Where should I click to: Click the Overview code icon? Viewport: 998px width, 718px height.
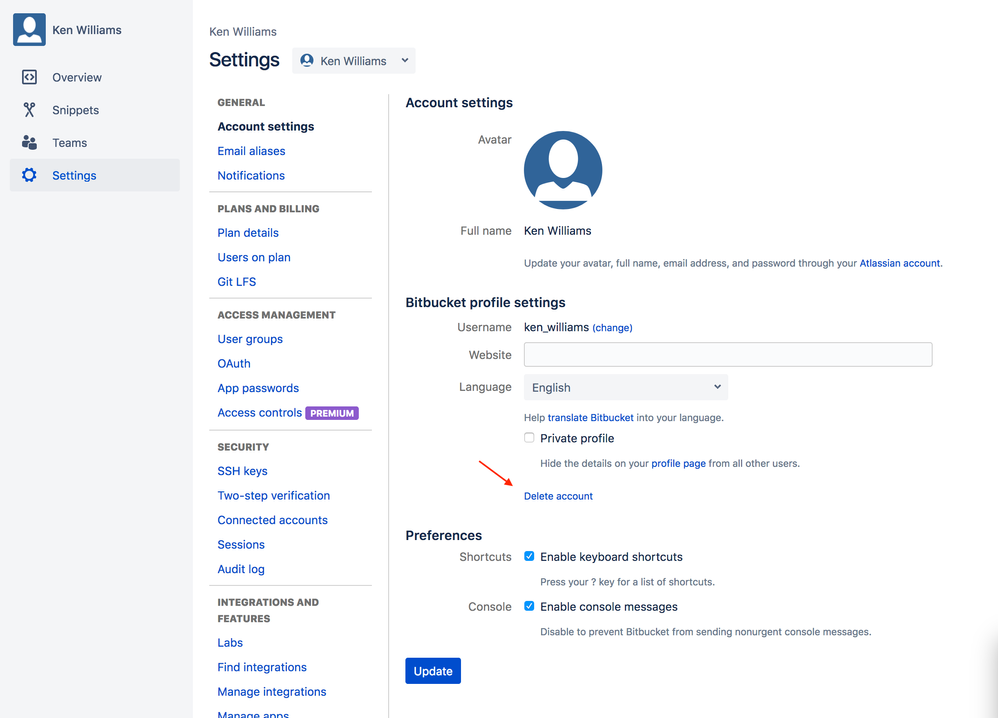tap(29, 77)
